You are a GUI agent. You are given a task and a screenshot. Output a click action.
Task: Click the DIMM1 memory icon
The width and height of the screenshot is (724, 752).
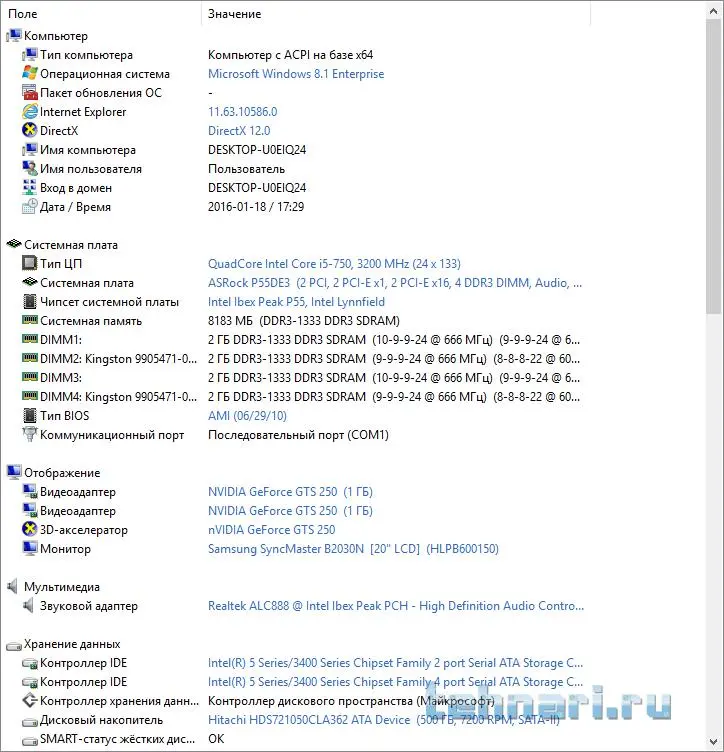click(29, 339)
